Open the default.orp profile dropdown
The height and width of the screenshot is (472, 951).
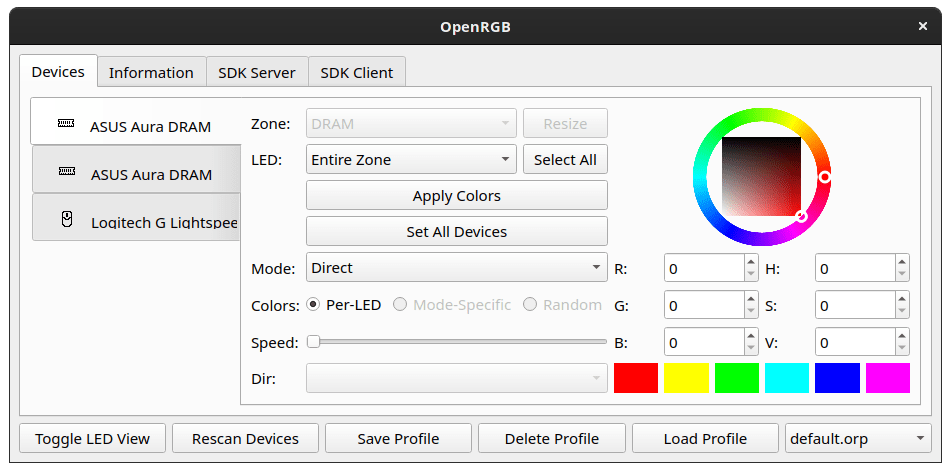coord(858,439)
